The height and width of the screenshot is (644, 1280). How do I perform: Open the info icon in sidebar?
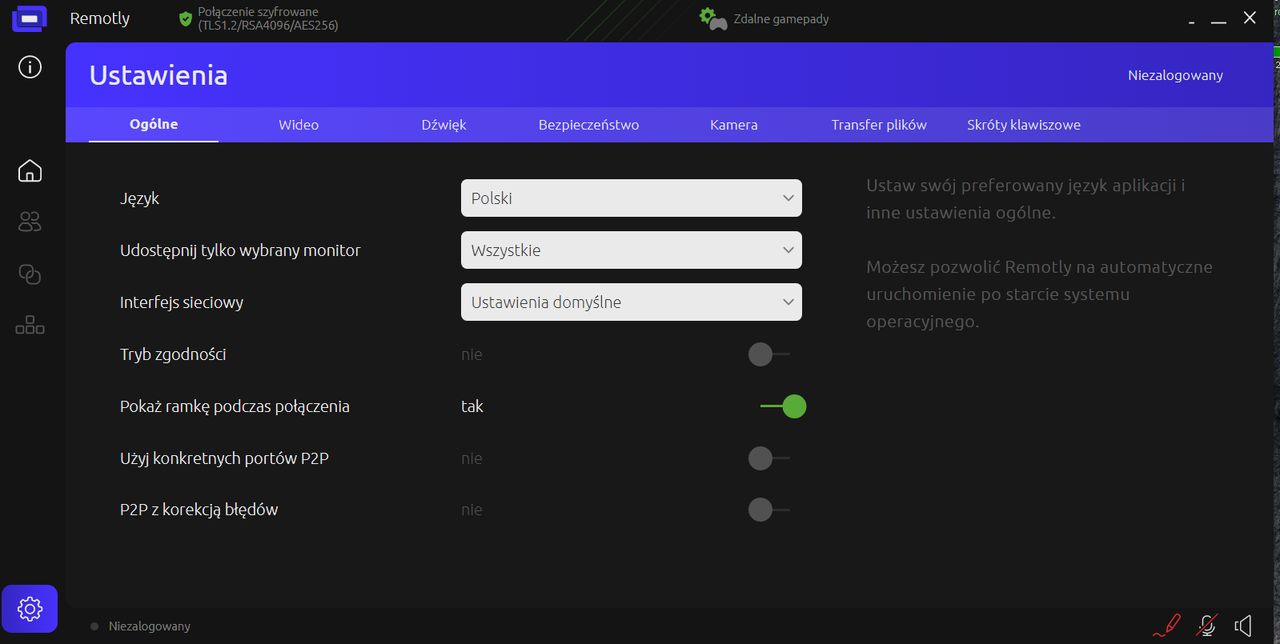pos(30,67)
